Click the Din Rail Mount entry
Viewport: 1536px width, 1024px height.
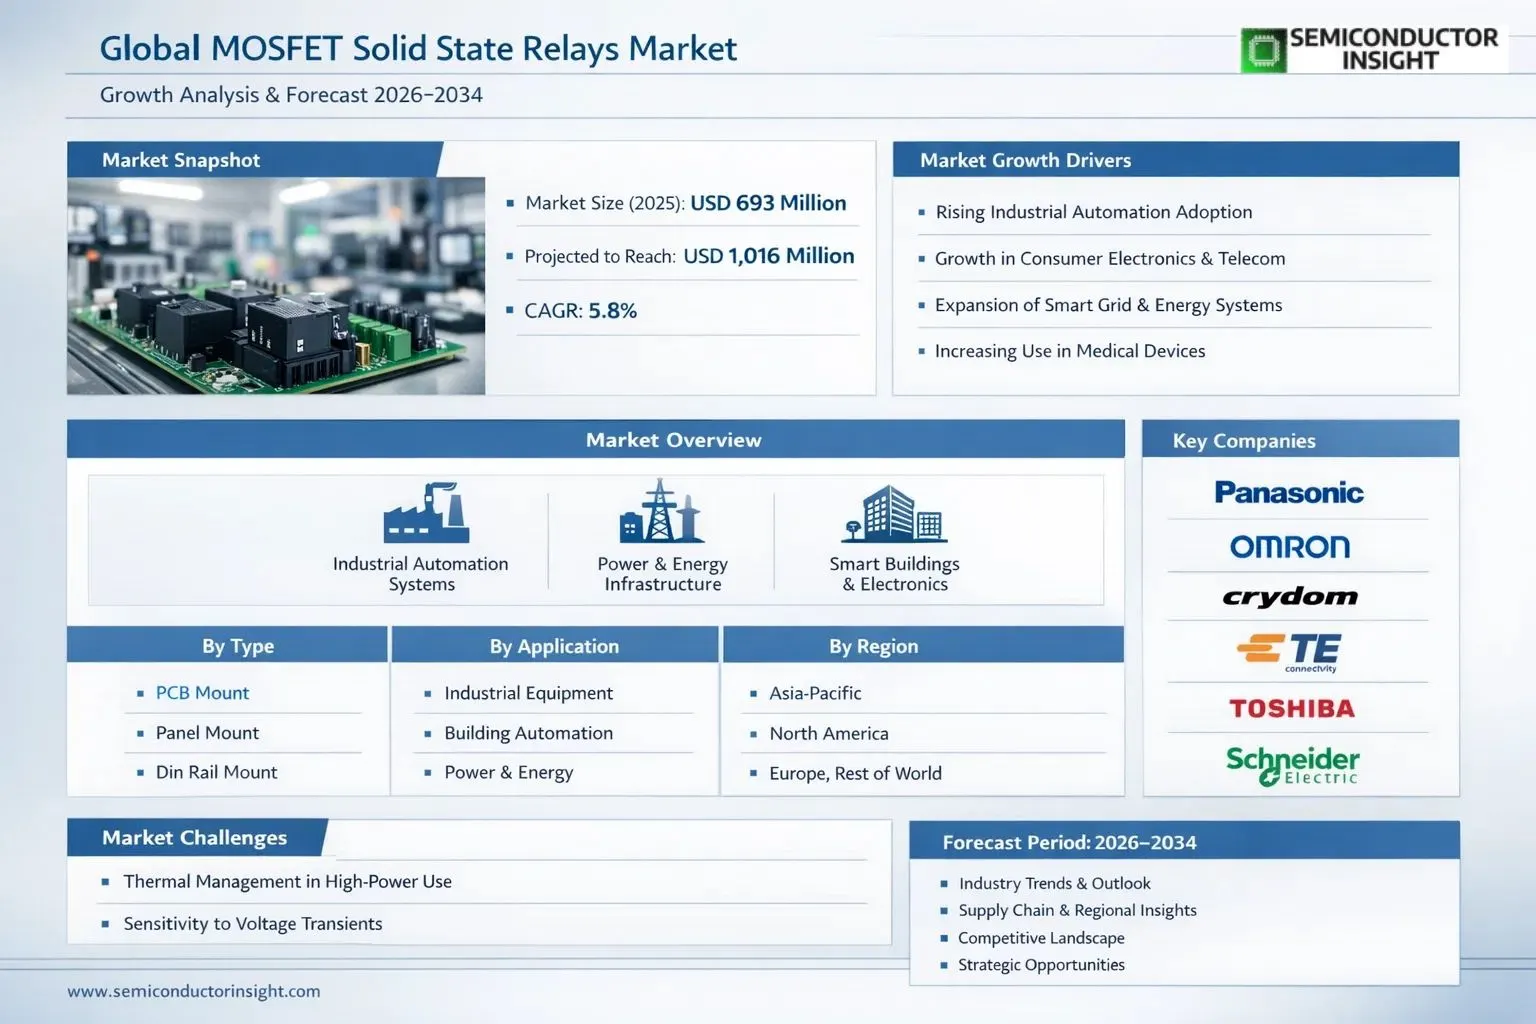(x=216, y=772)
